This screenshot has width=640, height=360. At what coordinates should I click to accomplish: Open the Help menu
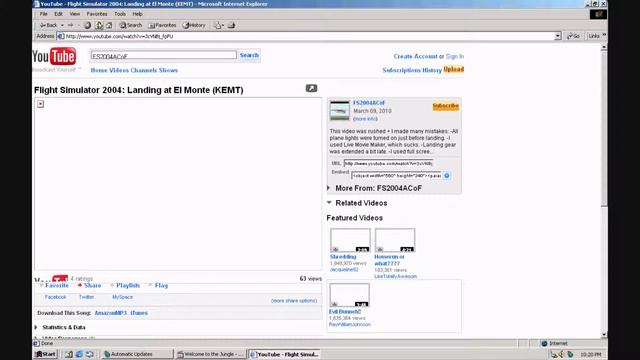click(x=138, y=14)
